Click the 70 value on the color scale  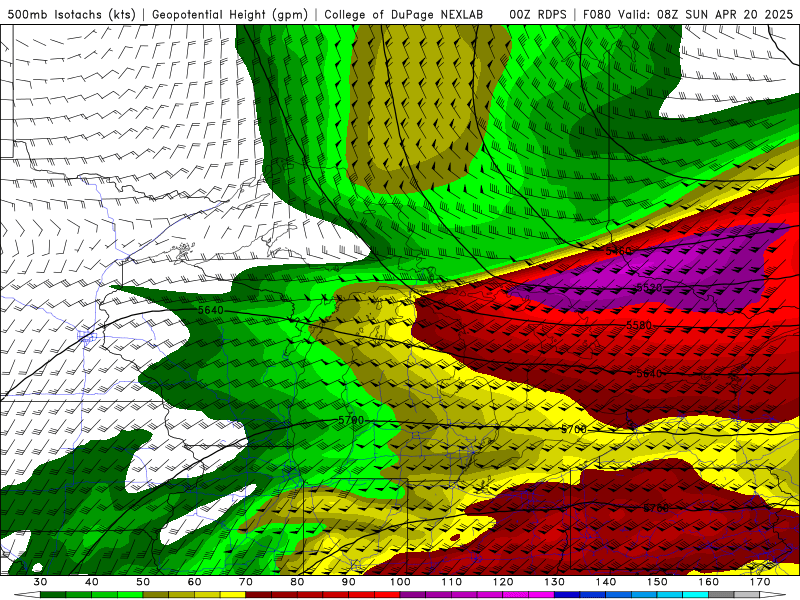point(246,582)
